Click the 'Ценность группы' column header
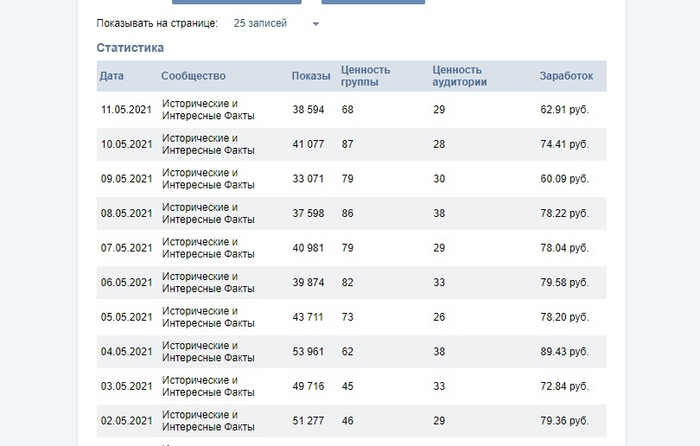Screen dimensions: 700x446 tap(365, 76)
